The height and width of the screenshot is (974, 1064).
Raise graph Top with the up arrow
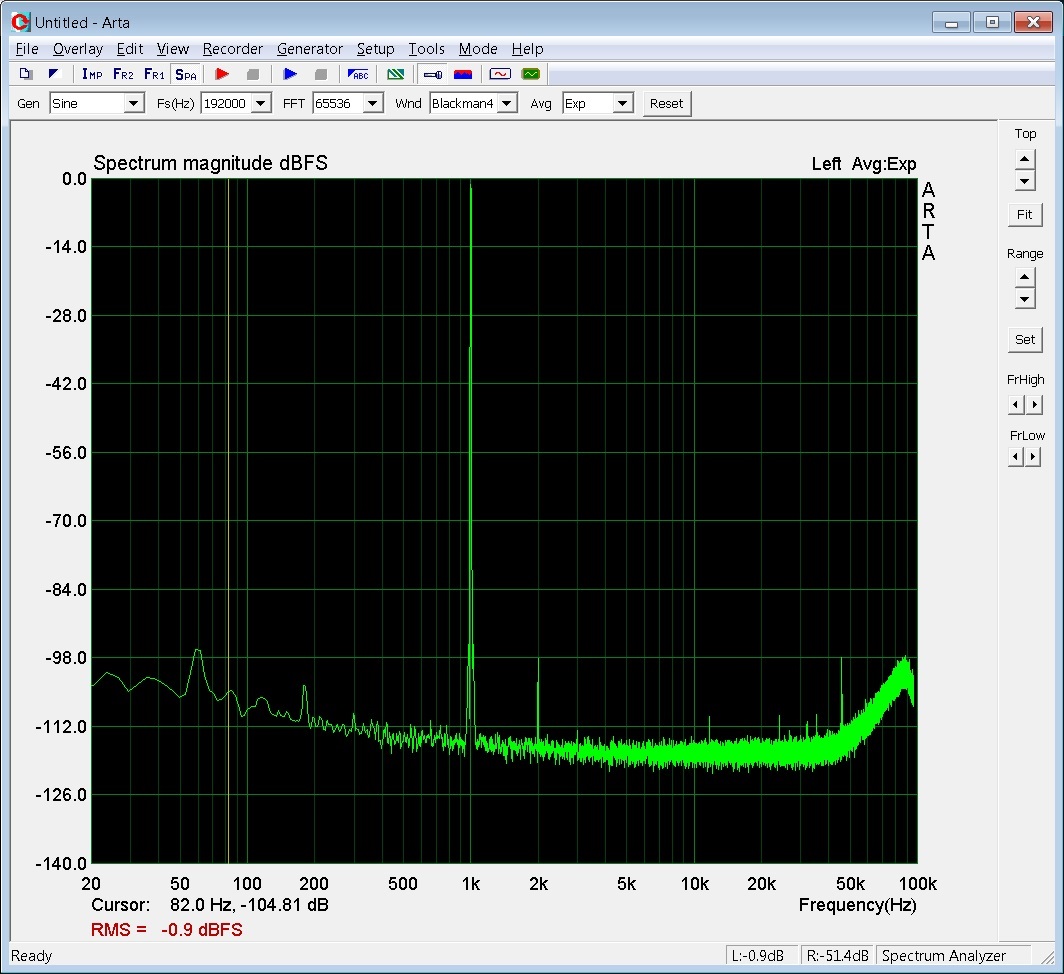coord(1025,160)
